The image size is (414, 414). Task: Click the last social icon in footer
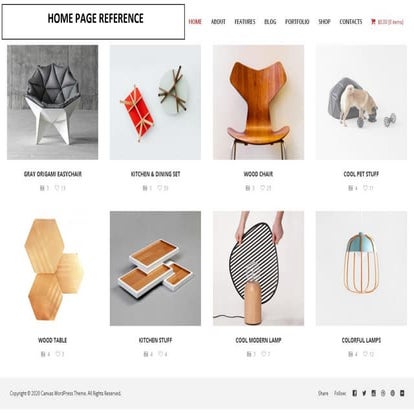(402, 393)
